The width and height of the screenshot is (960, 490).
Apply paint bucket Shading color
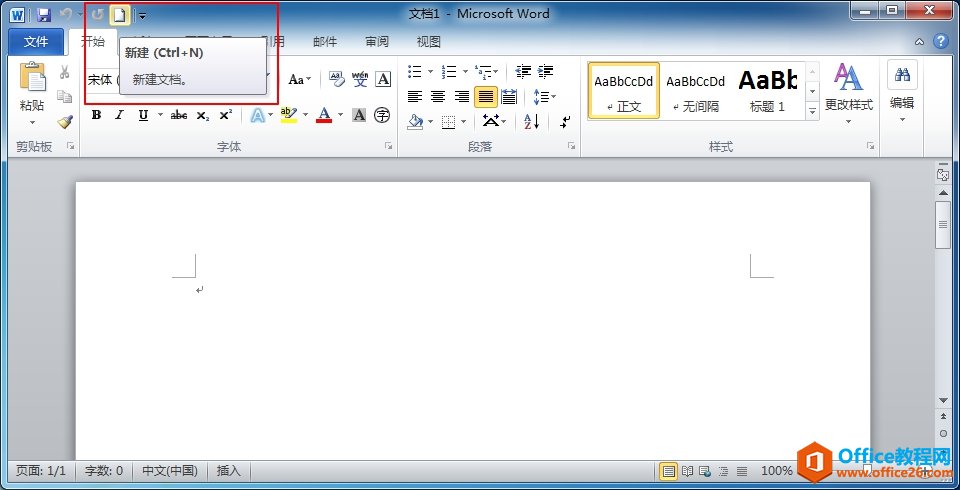click(416, 121)
